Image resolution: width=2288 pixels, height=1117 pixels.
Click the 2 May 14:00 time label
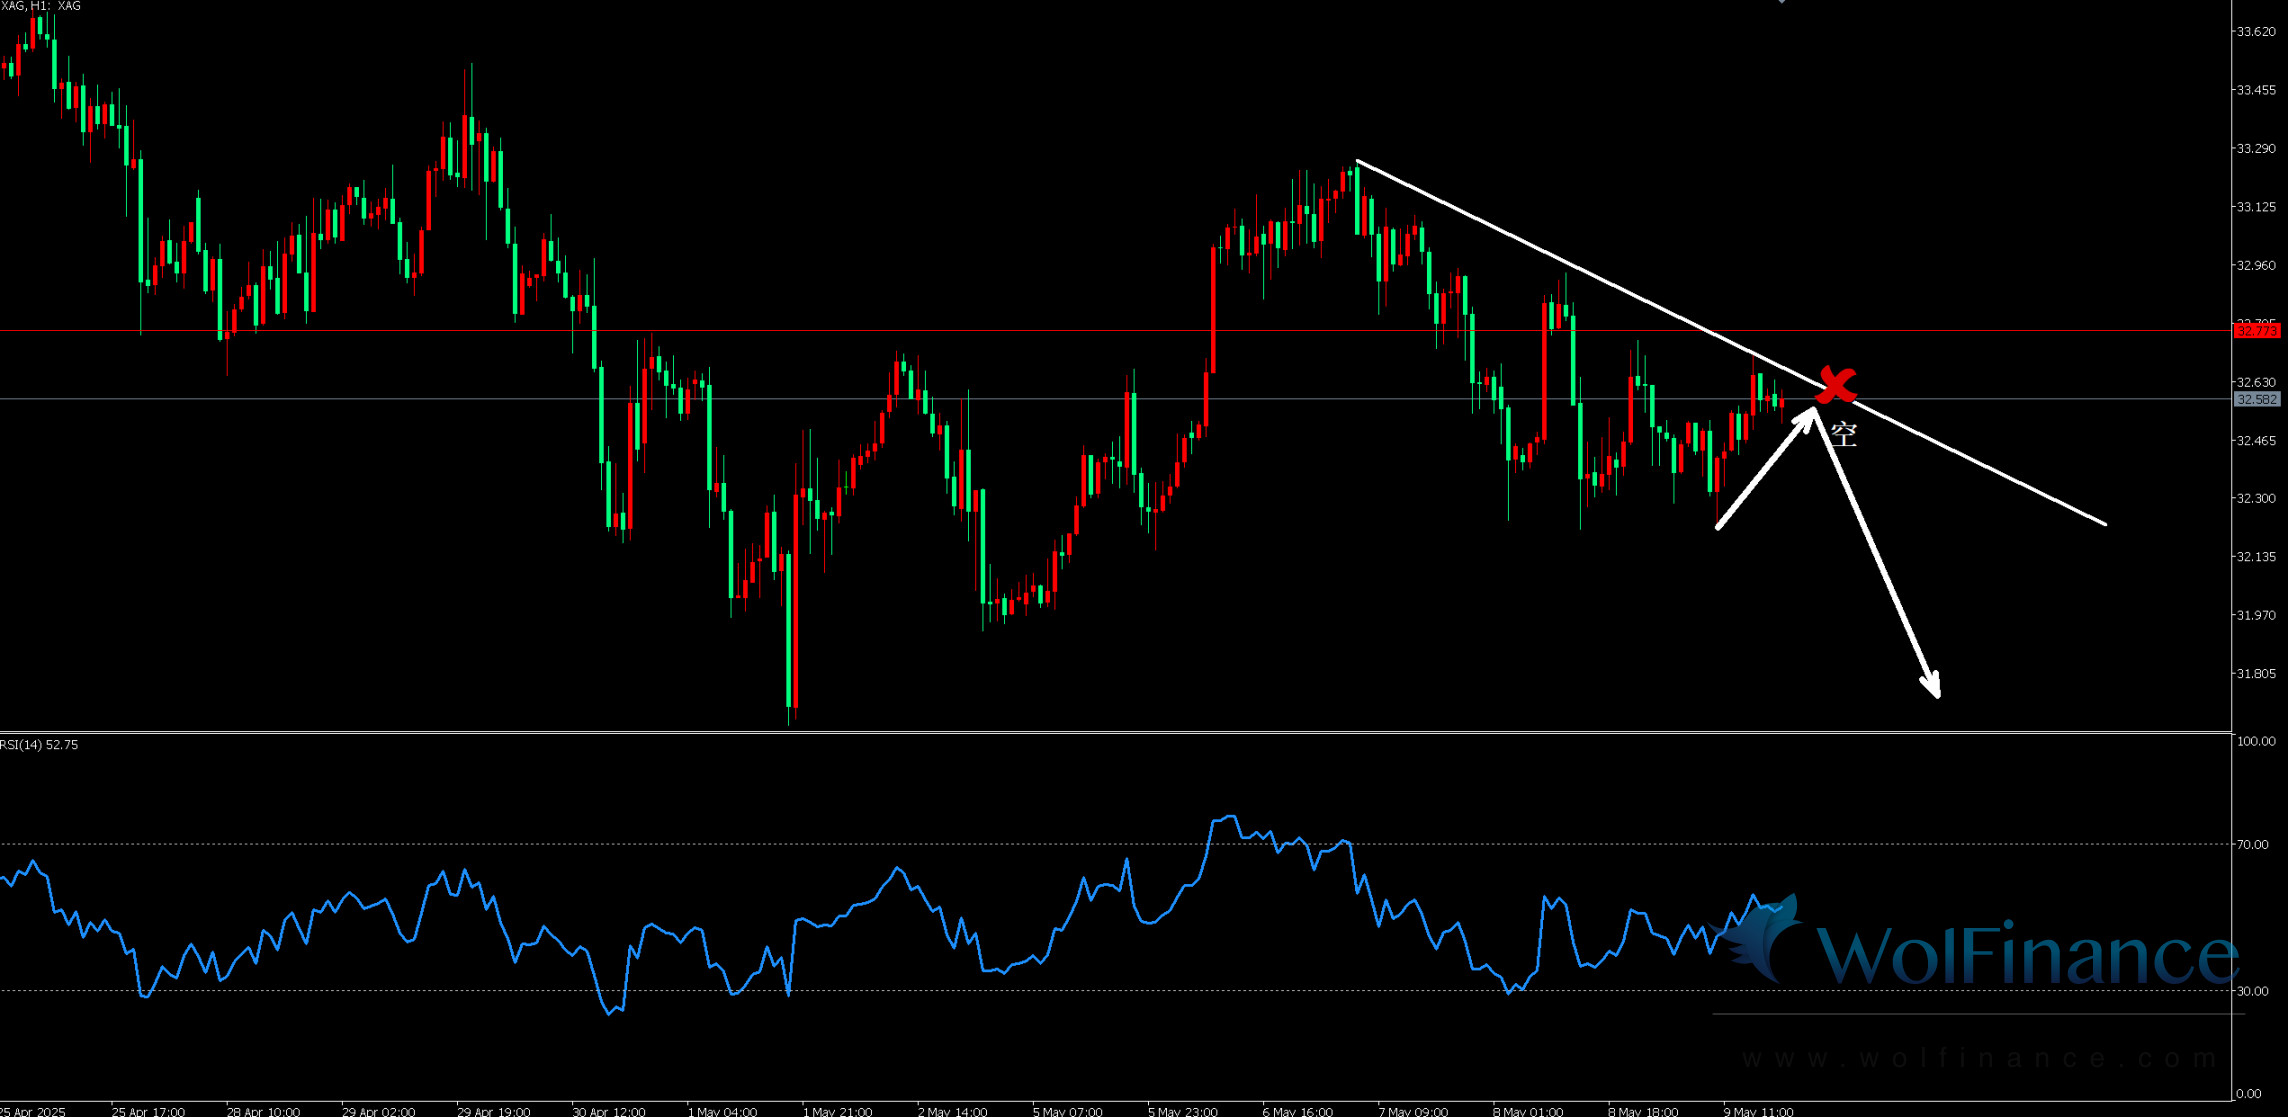[x=952, y=1111]
